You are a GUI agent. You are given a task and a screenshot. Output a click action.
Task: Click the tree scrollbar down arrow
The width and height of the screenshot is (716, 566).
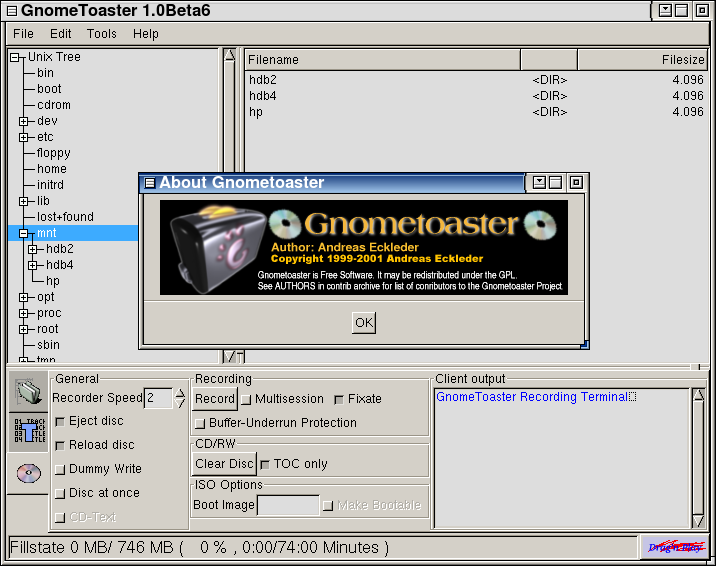(x=230, y=356)
